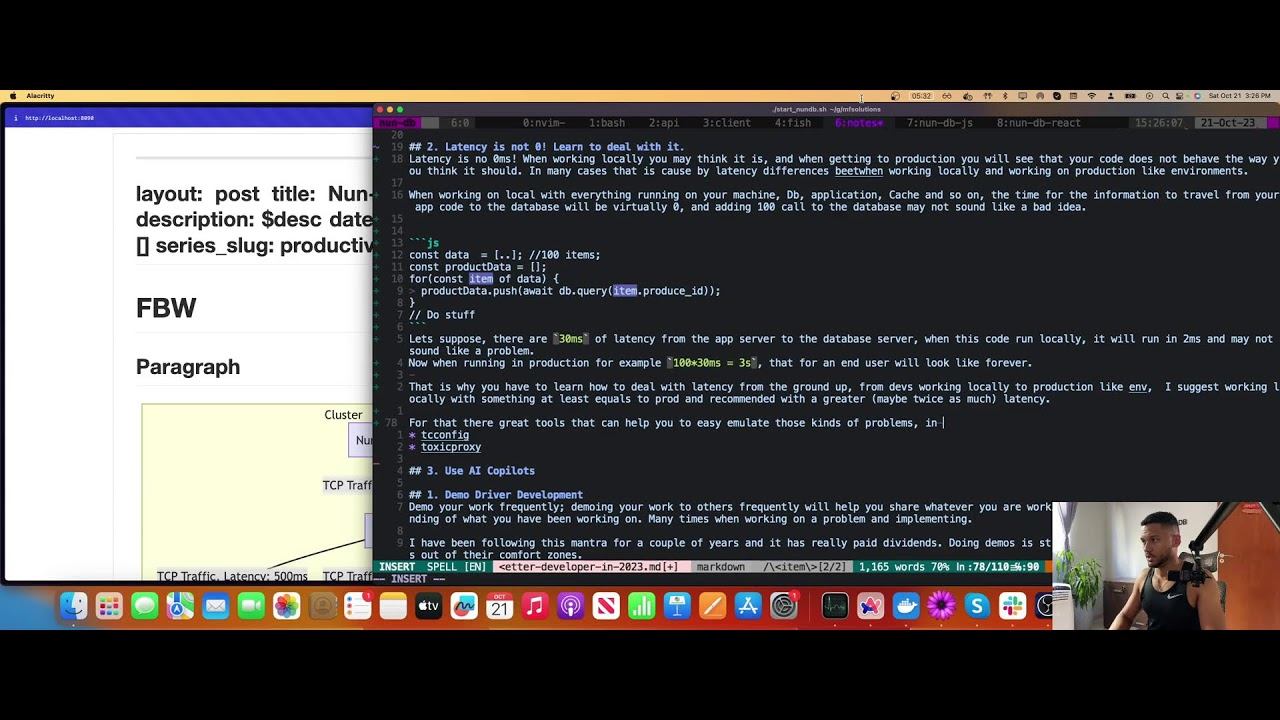Open News app in dock
1280x720 pixels.
606,606
